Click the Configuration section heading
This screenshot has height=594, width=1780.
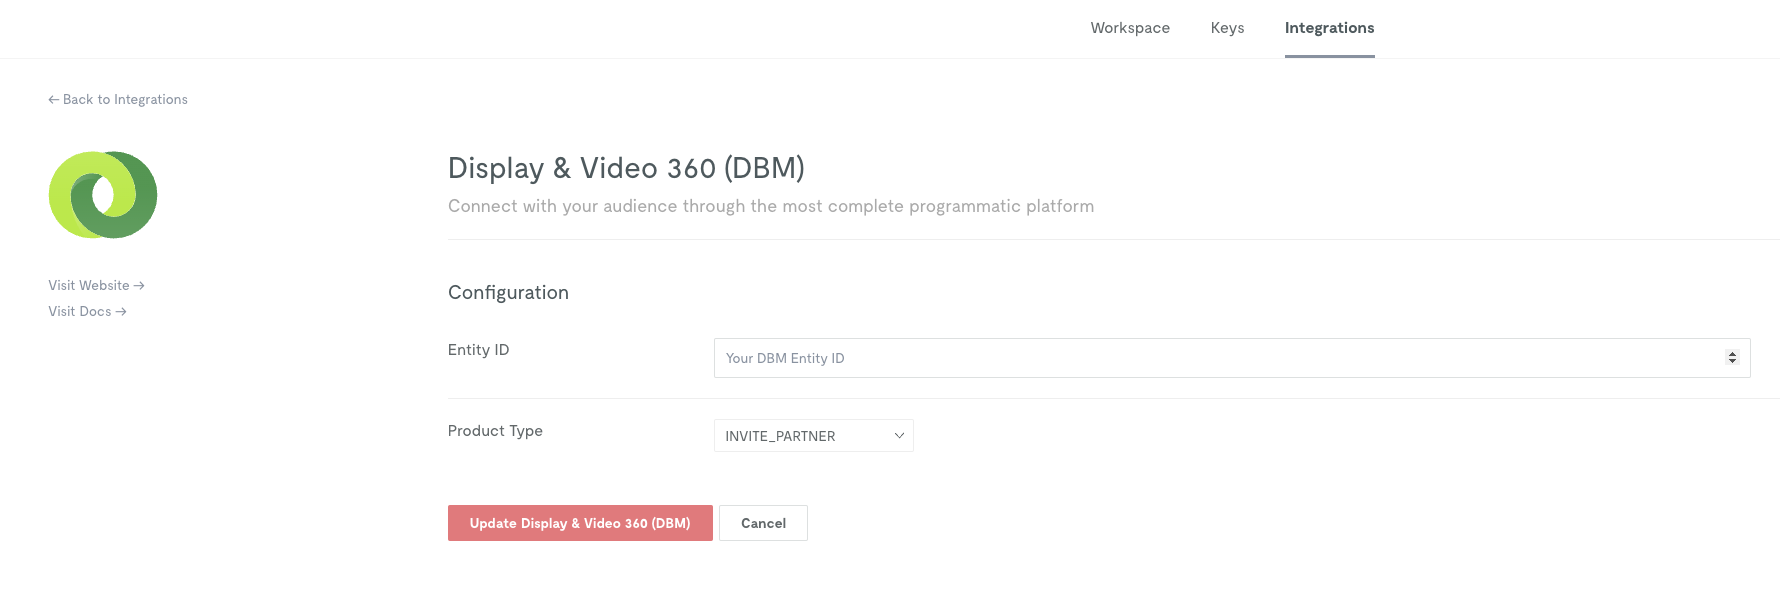point(508,293)
